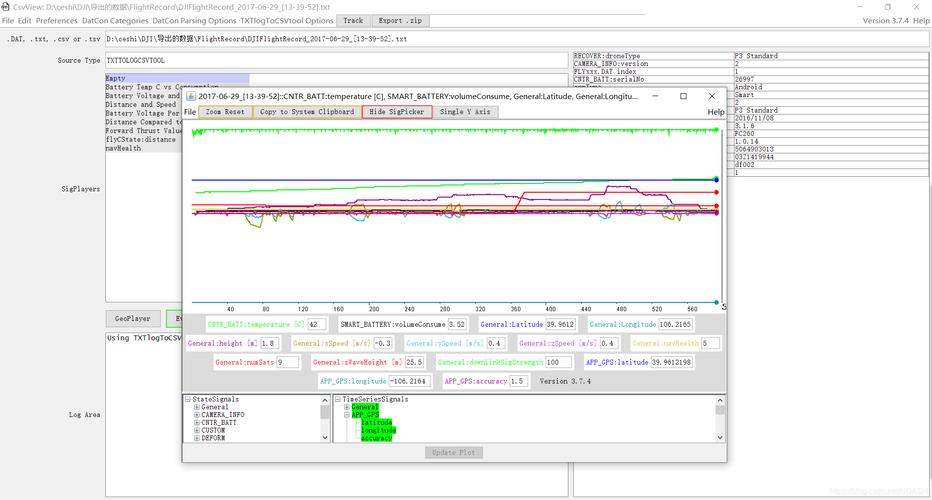Select the highlighted latitude signal under APP_GPS
This screenshot has height=500, width=932.
tap(376, 423)
